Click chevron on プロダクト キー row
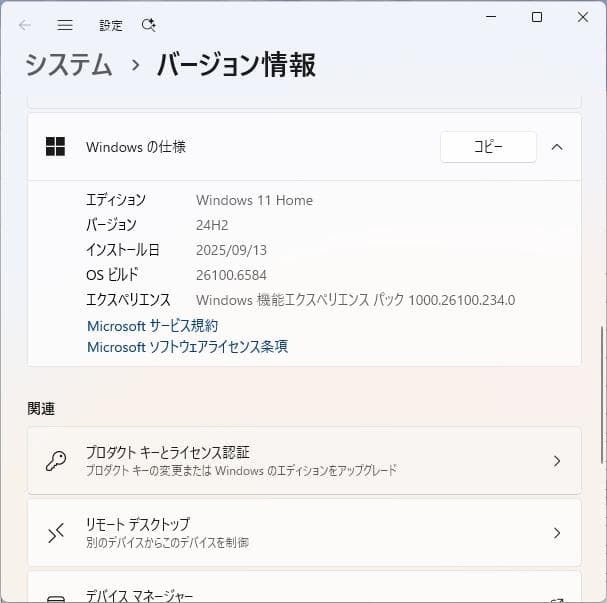Screen dimensions: 607x603 tap(557, 461)
